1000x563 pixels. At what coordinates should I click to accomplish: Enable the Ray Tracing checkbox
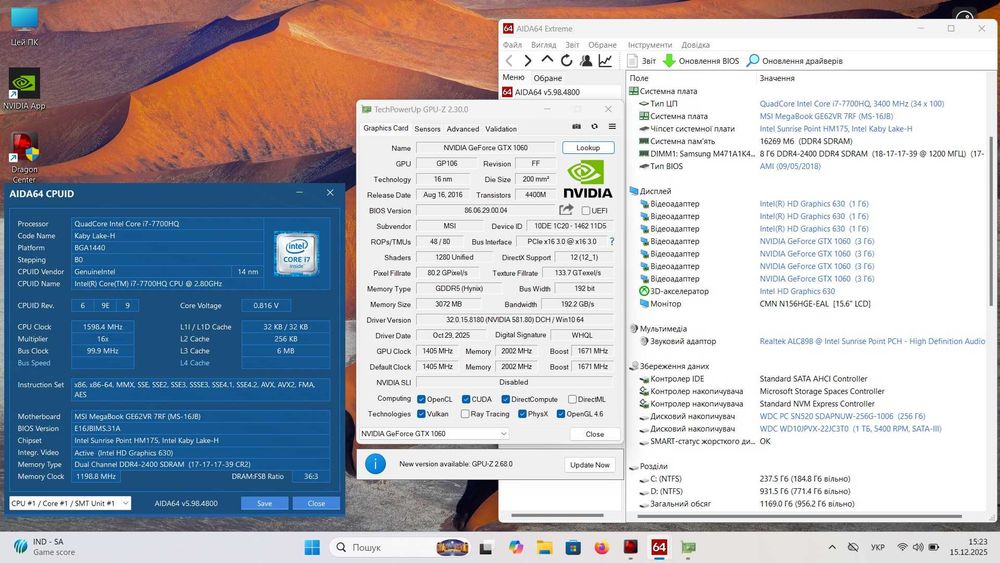[463, 414]
